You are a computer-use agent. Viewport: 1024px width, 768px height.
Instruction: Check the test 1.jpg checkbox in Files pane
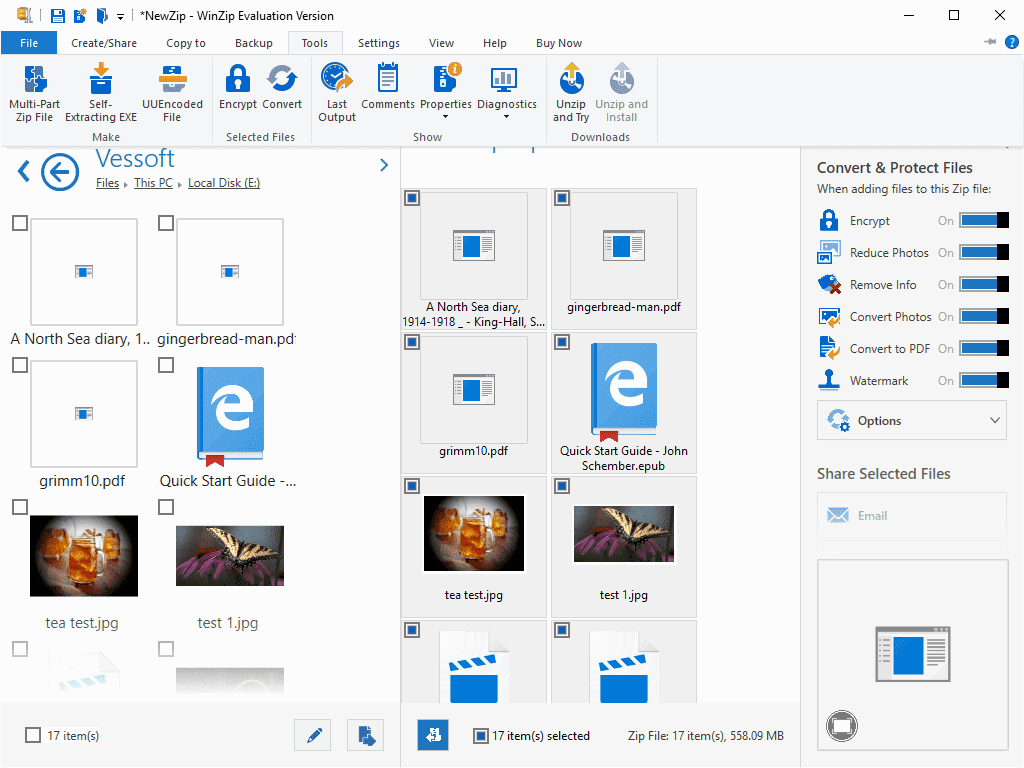pyautogui.click(x=166, y=507)
